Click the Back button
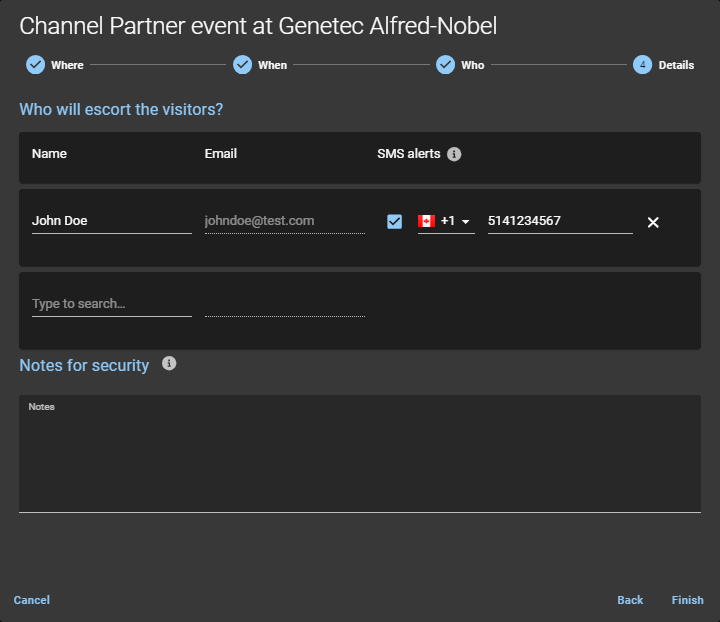 630,600
